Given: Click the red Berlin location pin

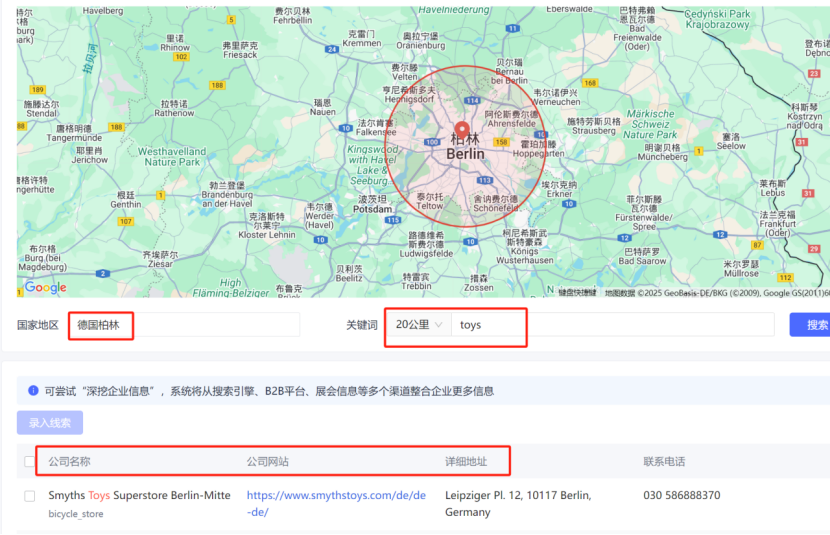Looking at the screenshot, I should [462, 129].
